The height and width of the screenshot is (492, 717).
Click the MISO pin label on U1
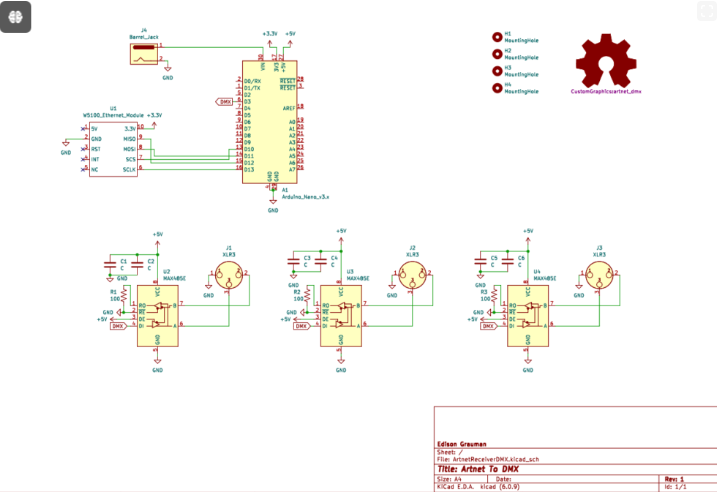(x=129, y=139)
